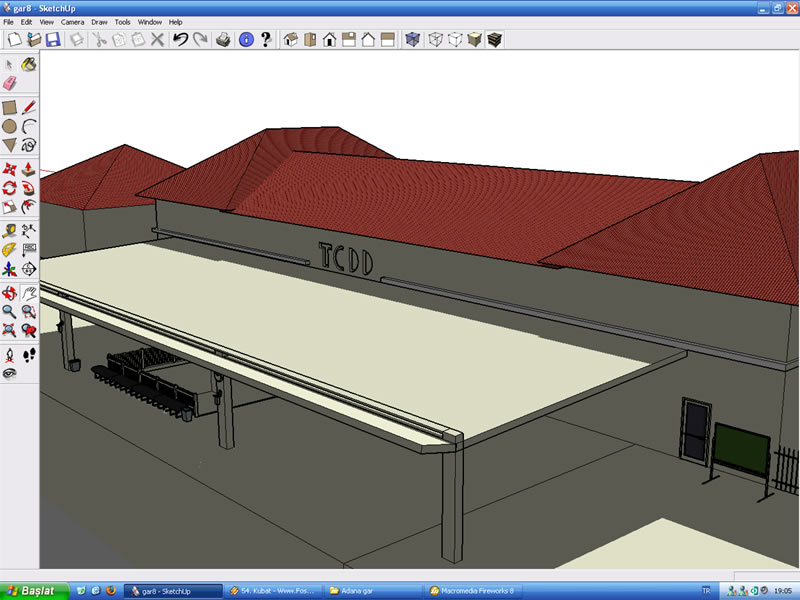Choose the Circle drawing tool

[9, 126]
